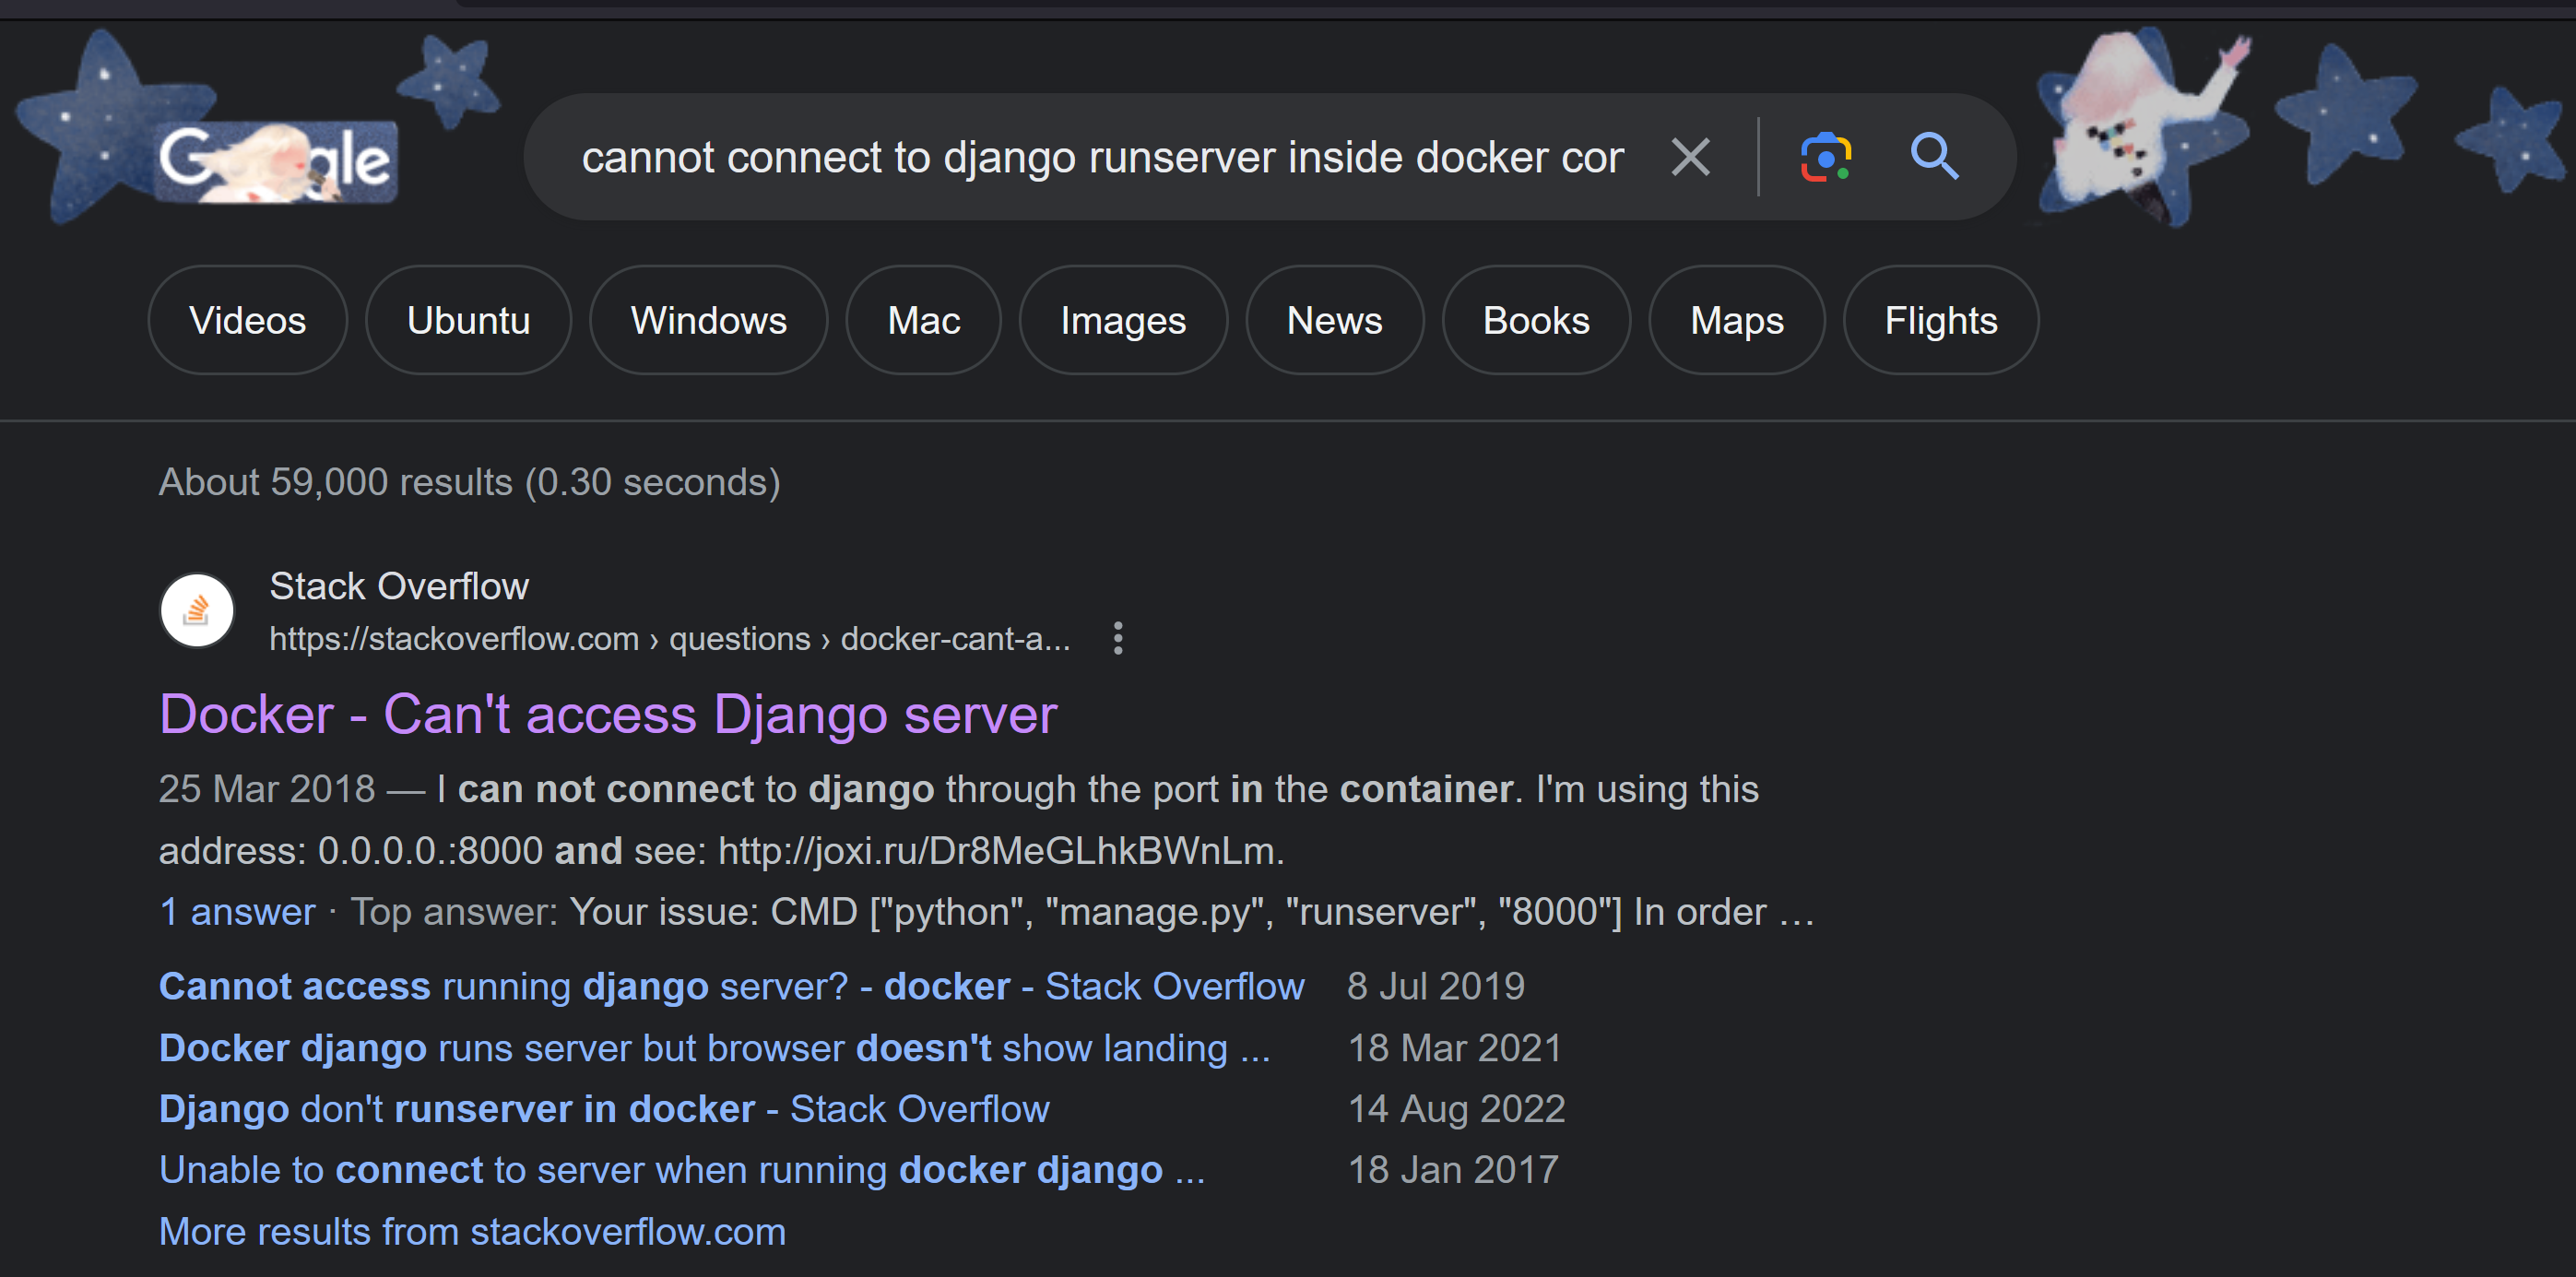
Task: Filter results by Windows chip
Action: [708, 320]
